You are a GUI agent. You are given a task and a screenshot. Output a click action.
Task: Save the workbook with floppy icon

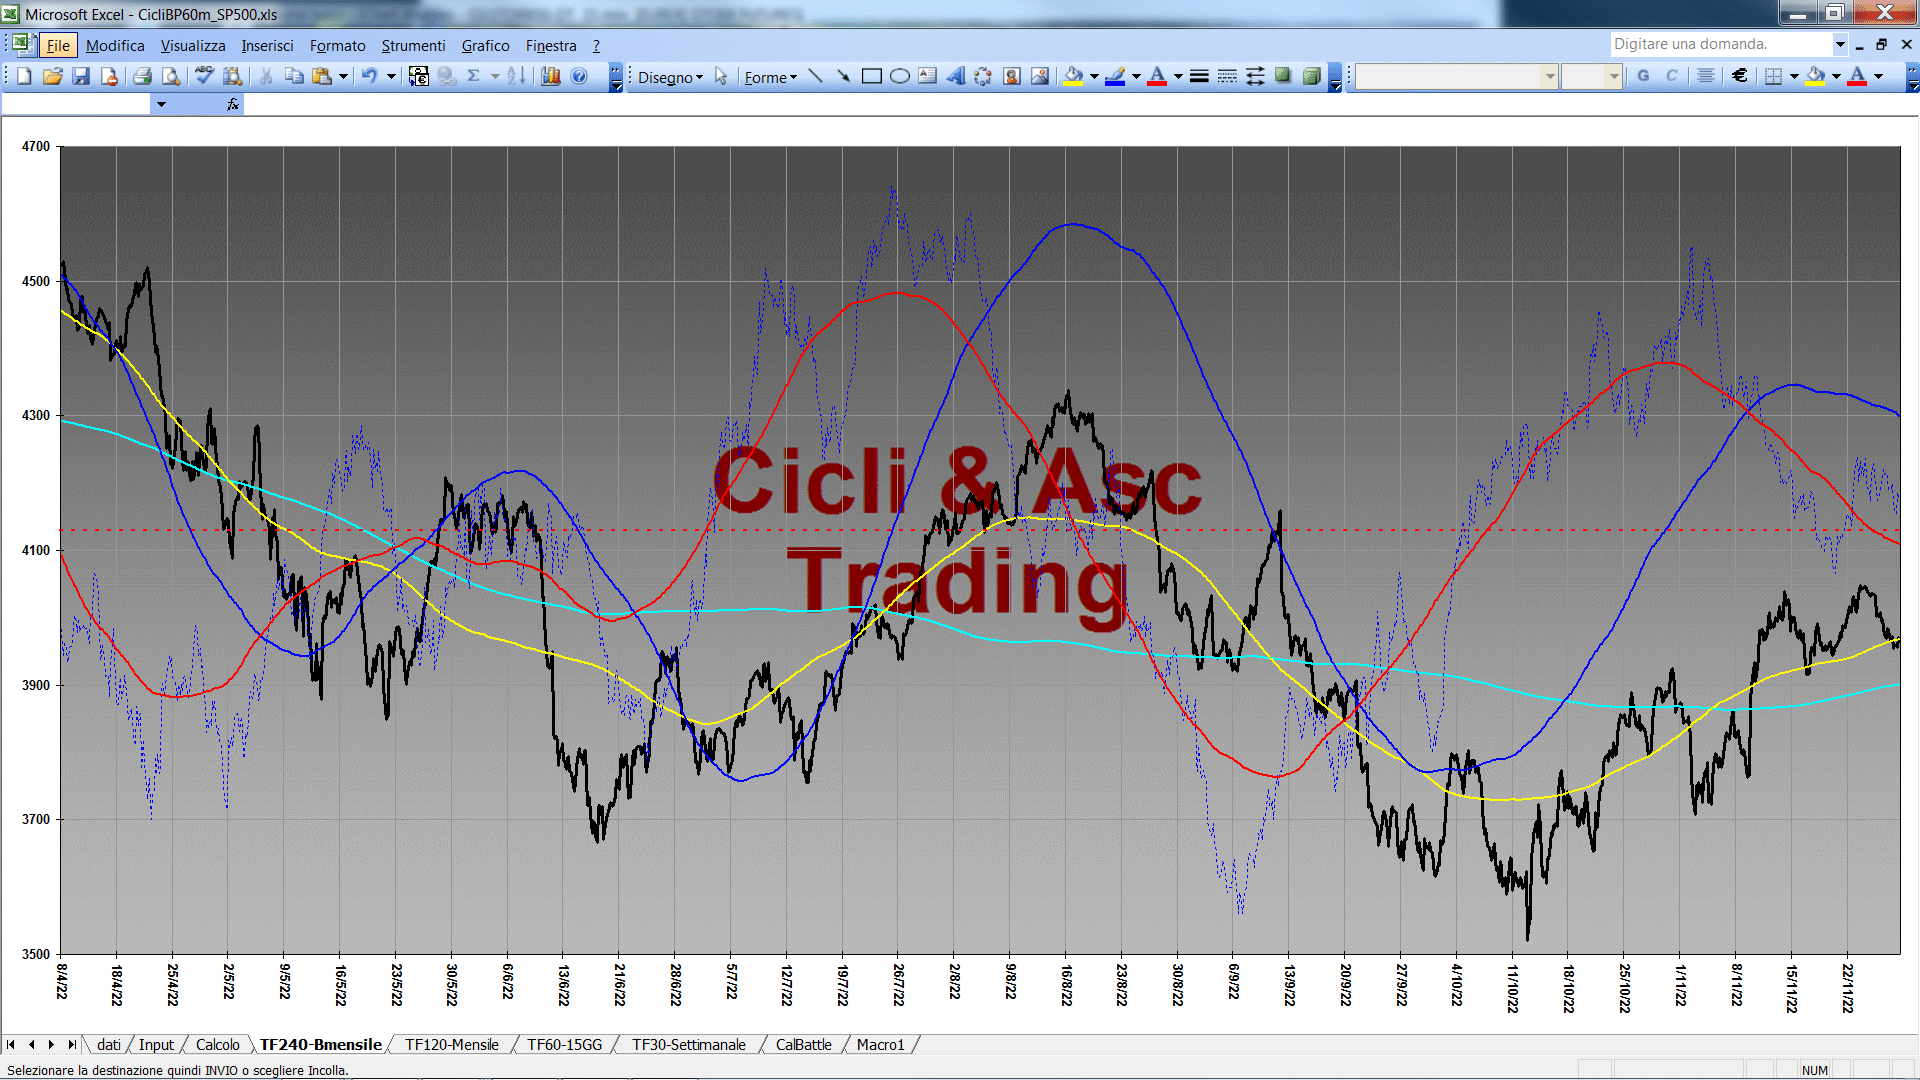coord(81,76)
